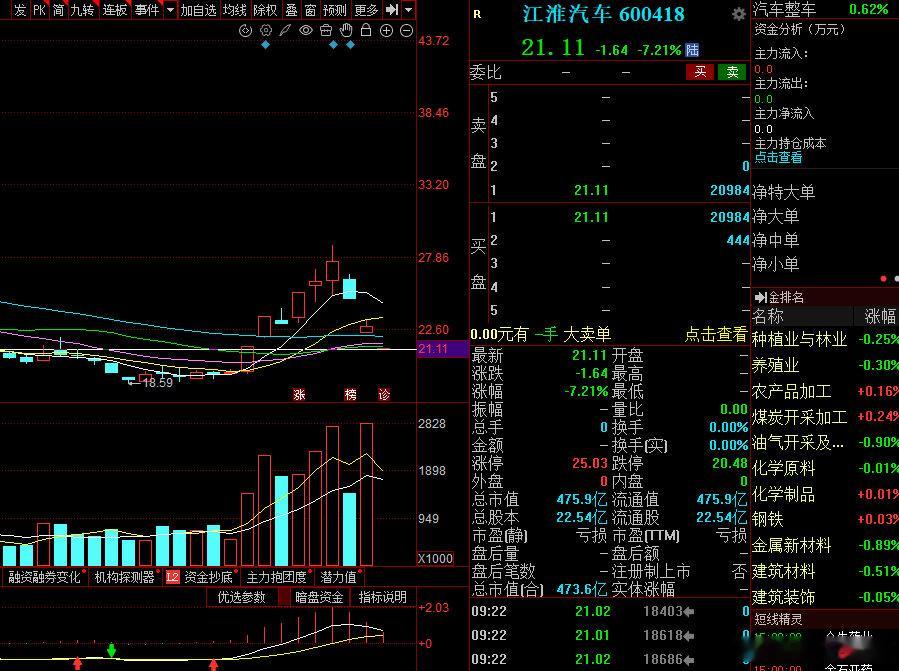Expand the dropdown arrow after 事件
Screen dimensions: 899x671
(x=170, y=10)
